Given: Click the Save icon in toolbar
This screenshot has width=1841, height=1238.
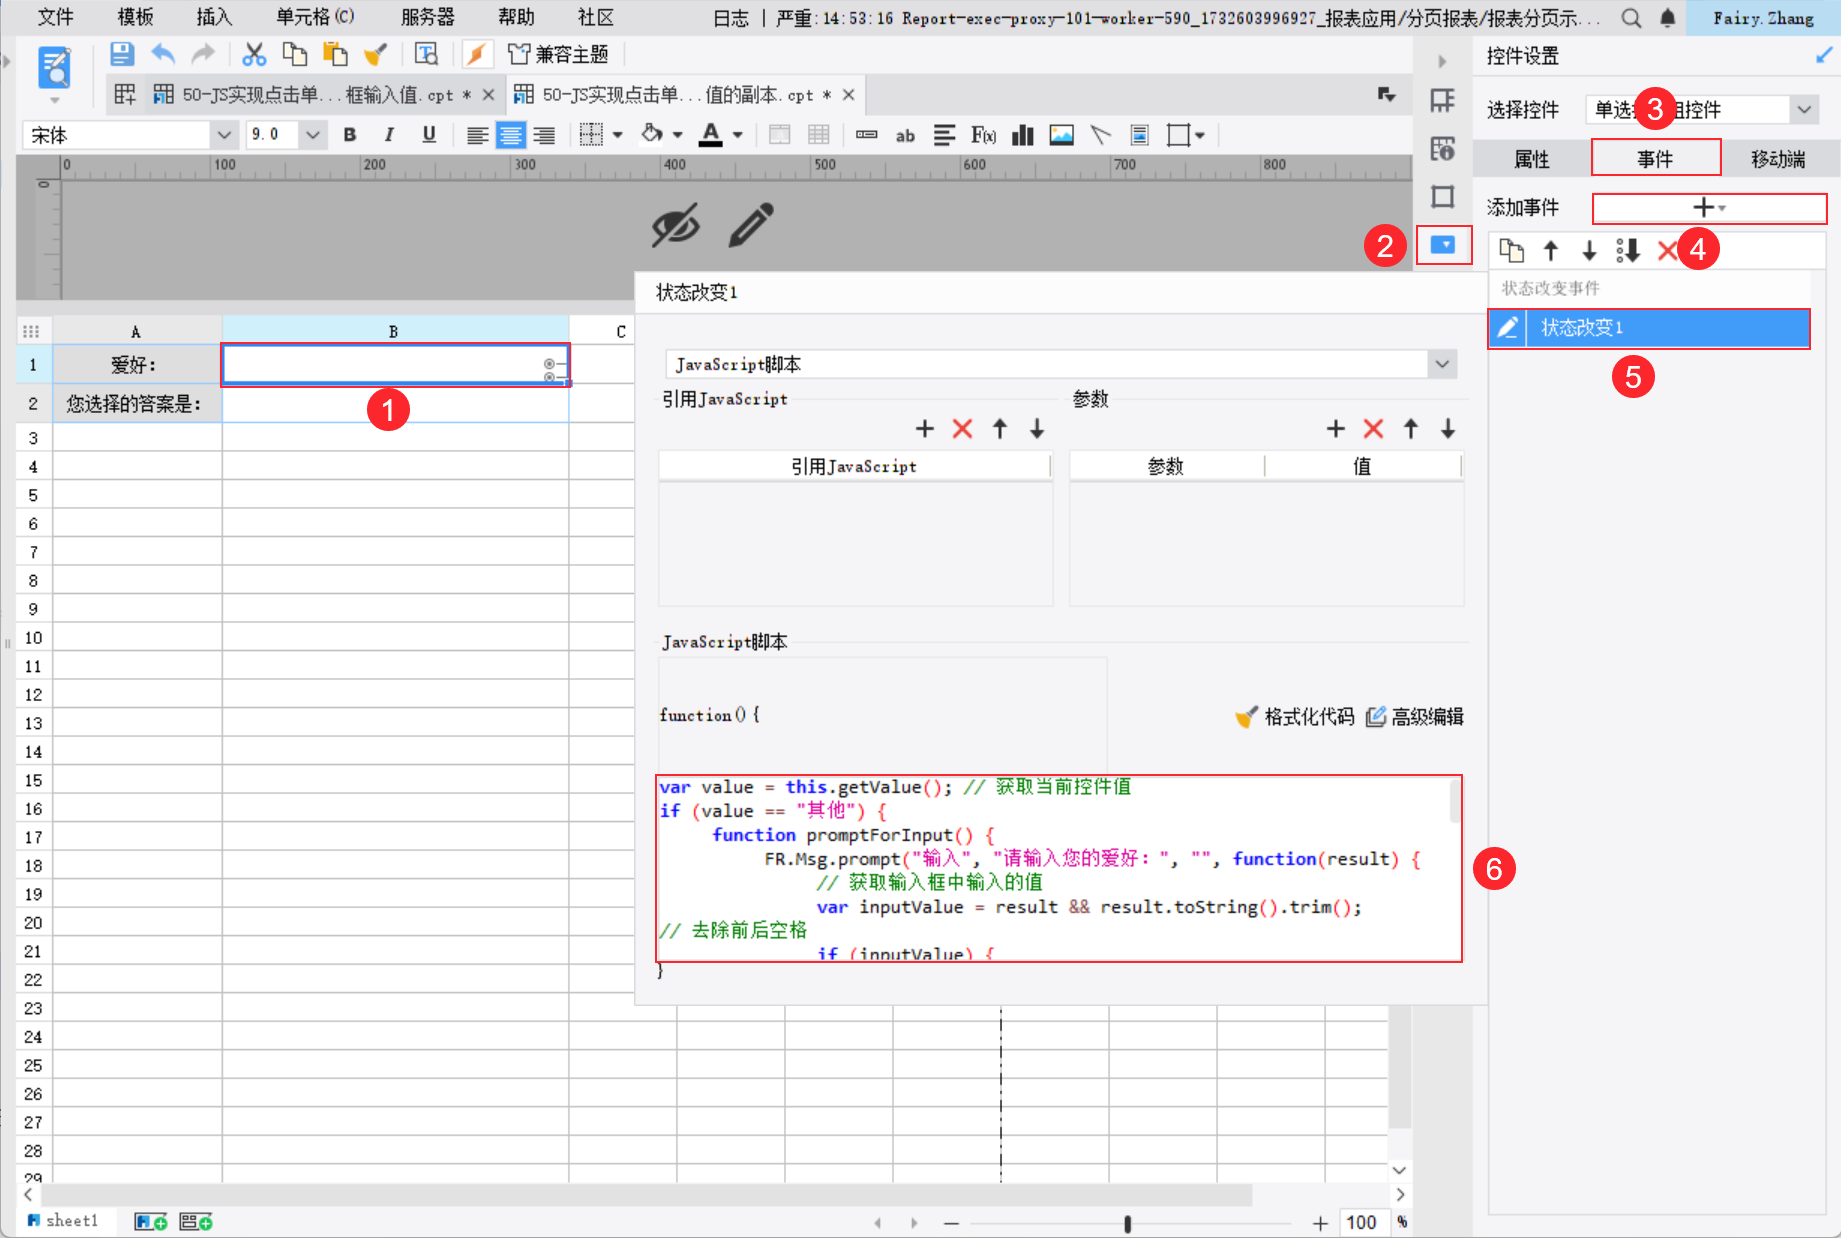Looking at the screenshot, I should point(121,54).
